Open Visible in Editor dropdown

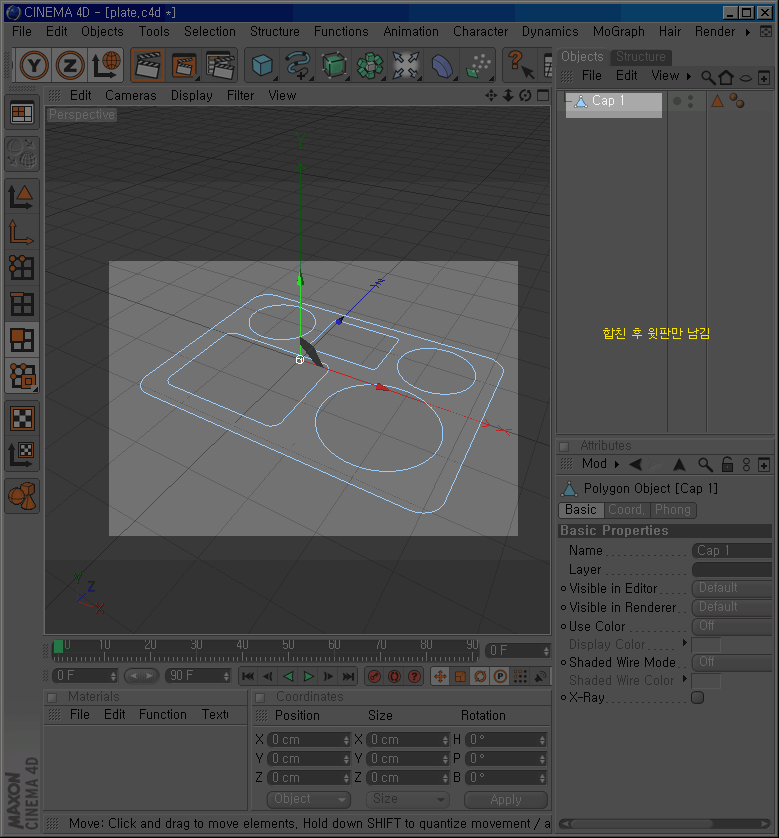click(732, 588)
